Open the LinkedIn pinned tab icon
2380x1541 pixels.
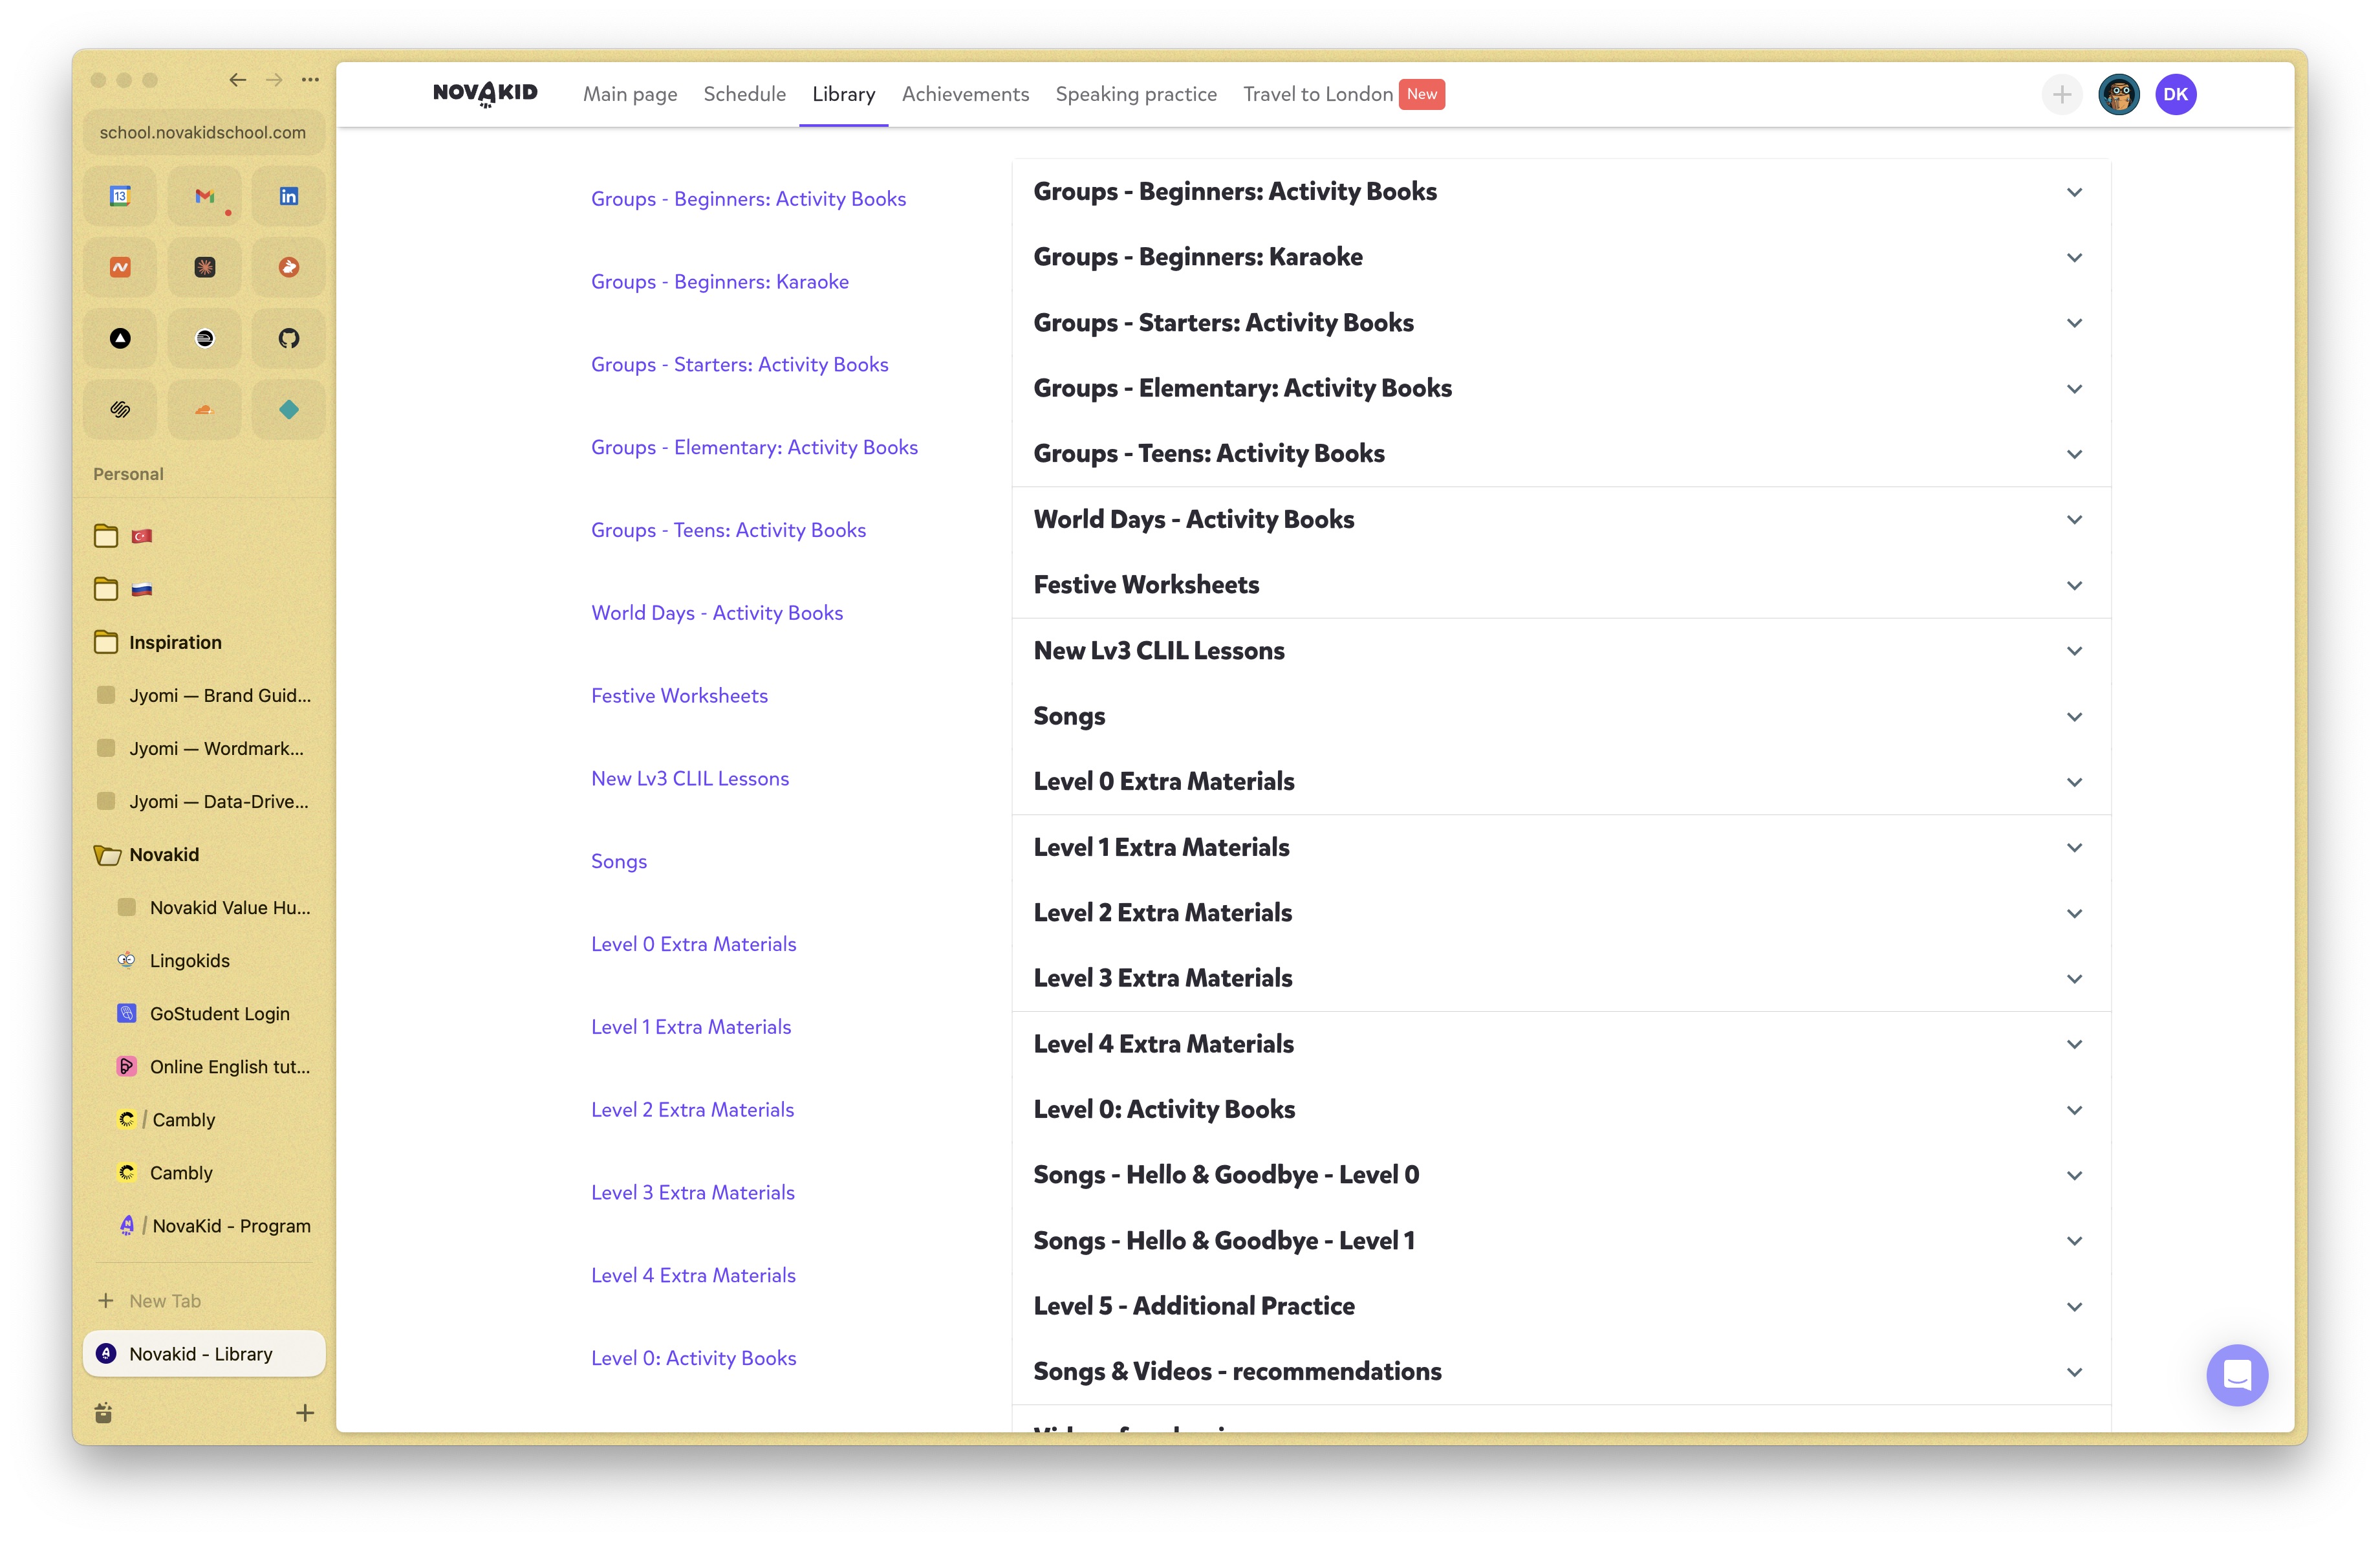pos(288,196)
